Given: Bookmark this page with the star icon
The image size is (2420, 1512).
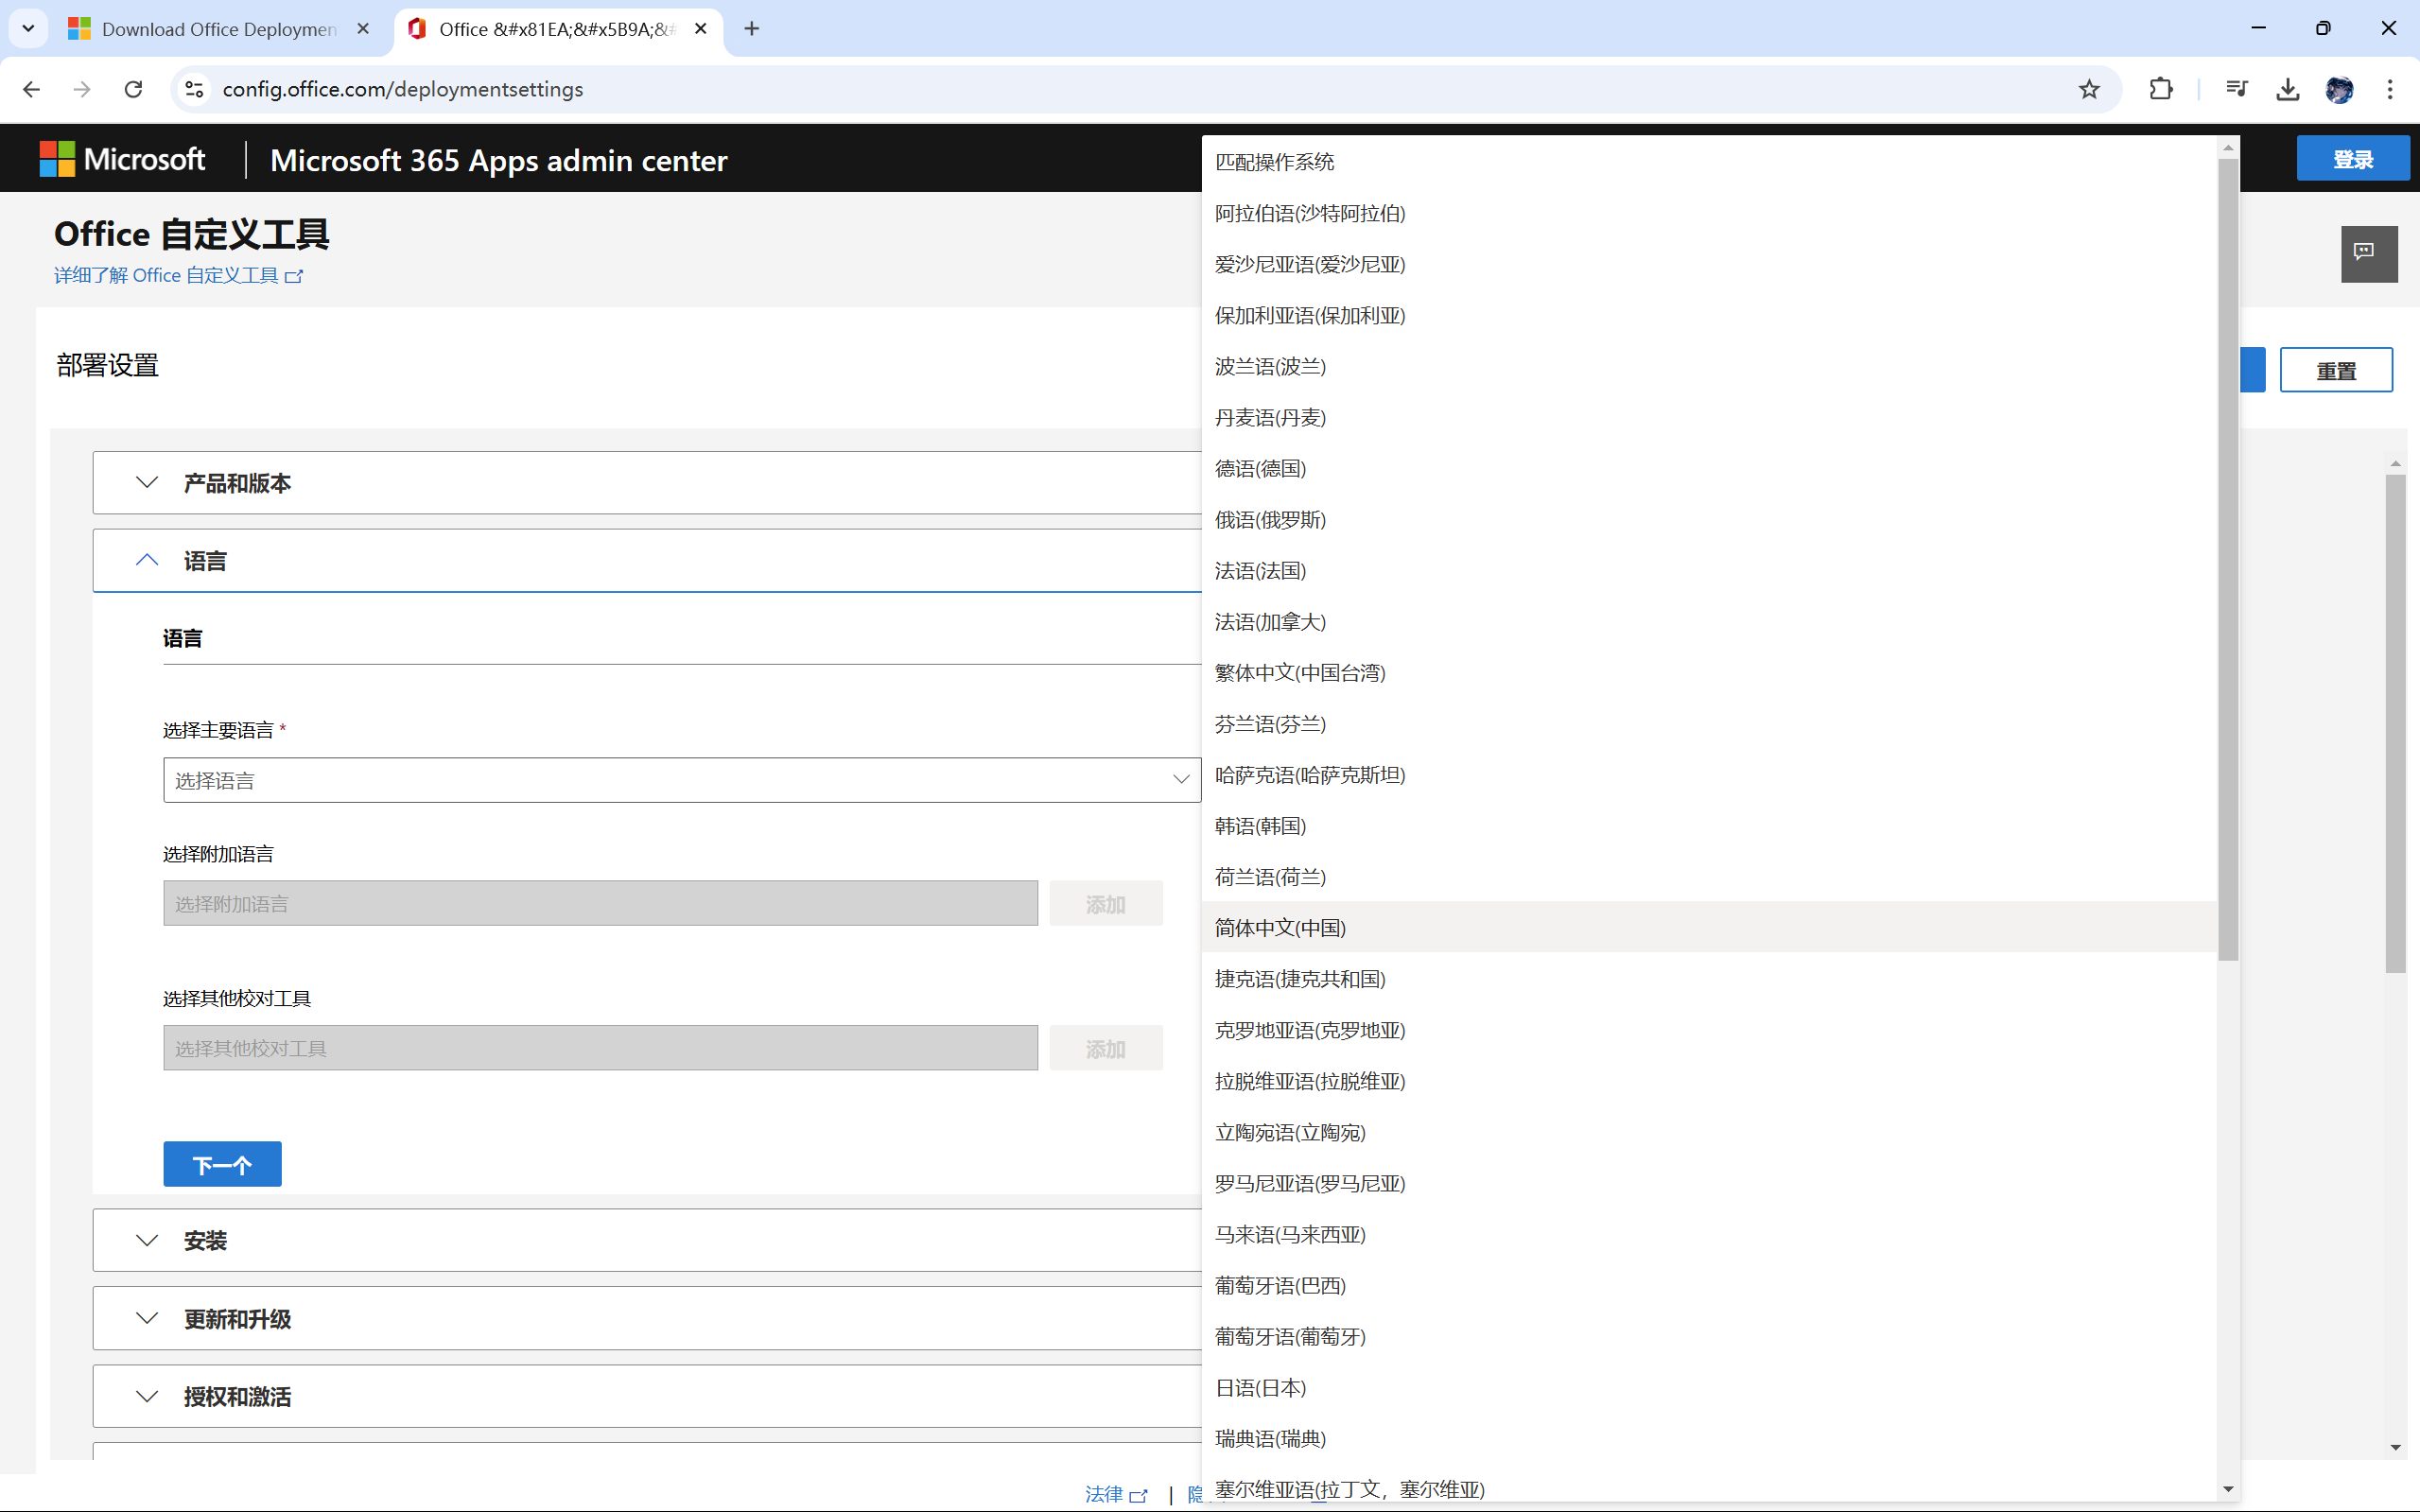Looking at the screenshot, I should (x=2089, y=89).
